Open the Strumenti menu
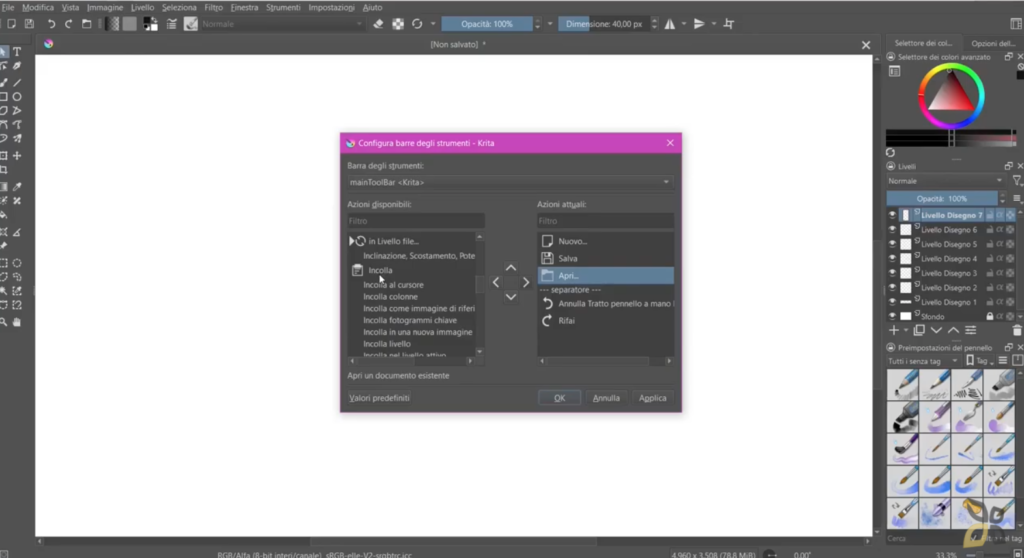1024x558 pixels. [283, 7]
